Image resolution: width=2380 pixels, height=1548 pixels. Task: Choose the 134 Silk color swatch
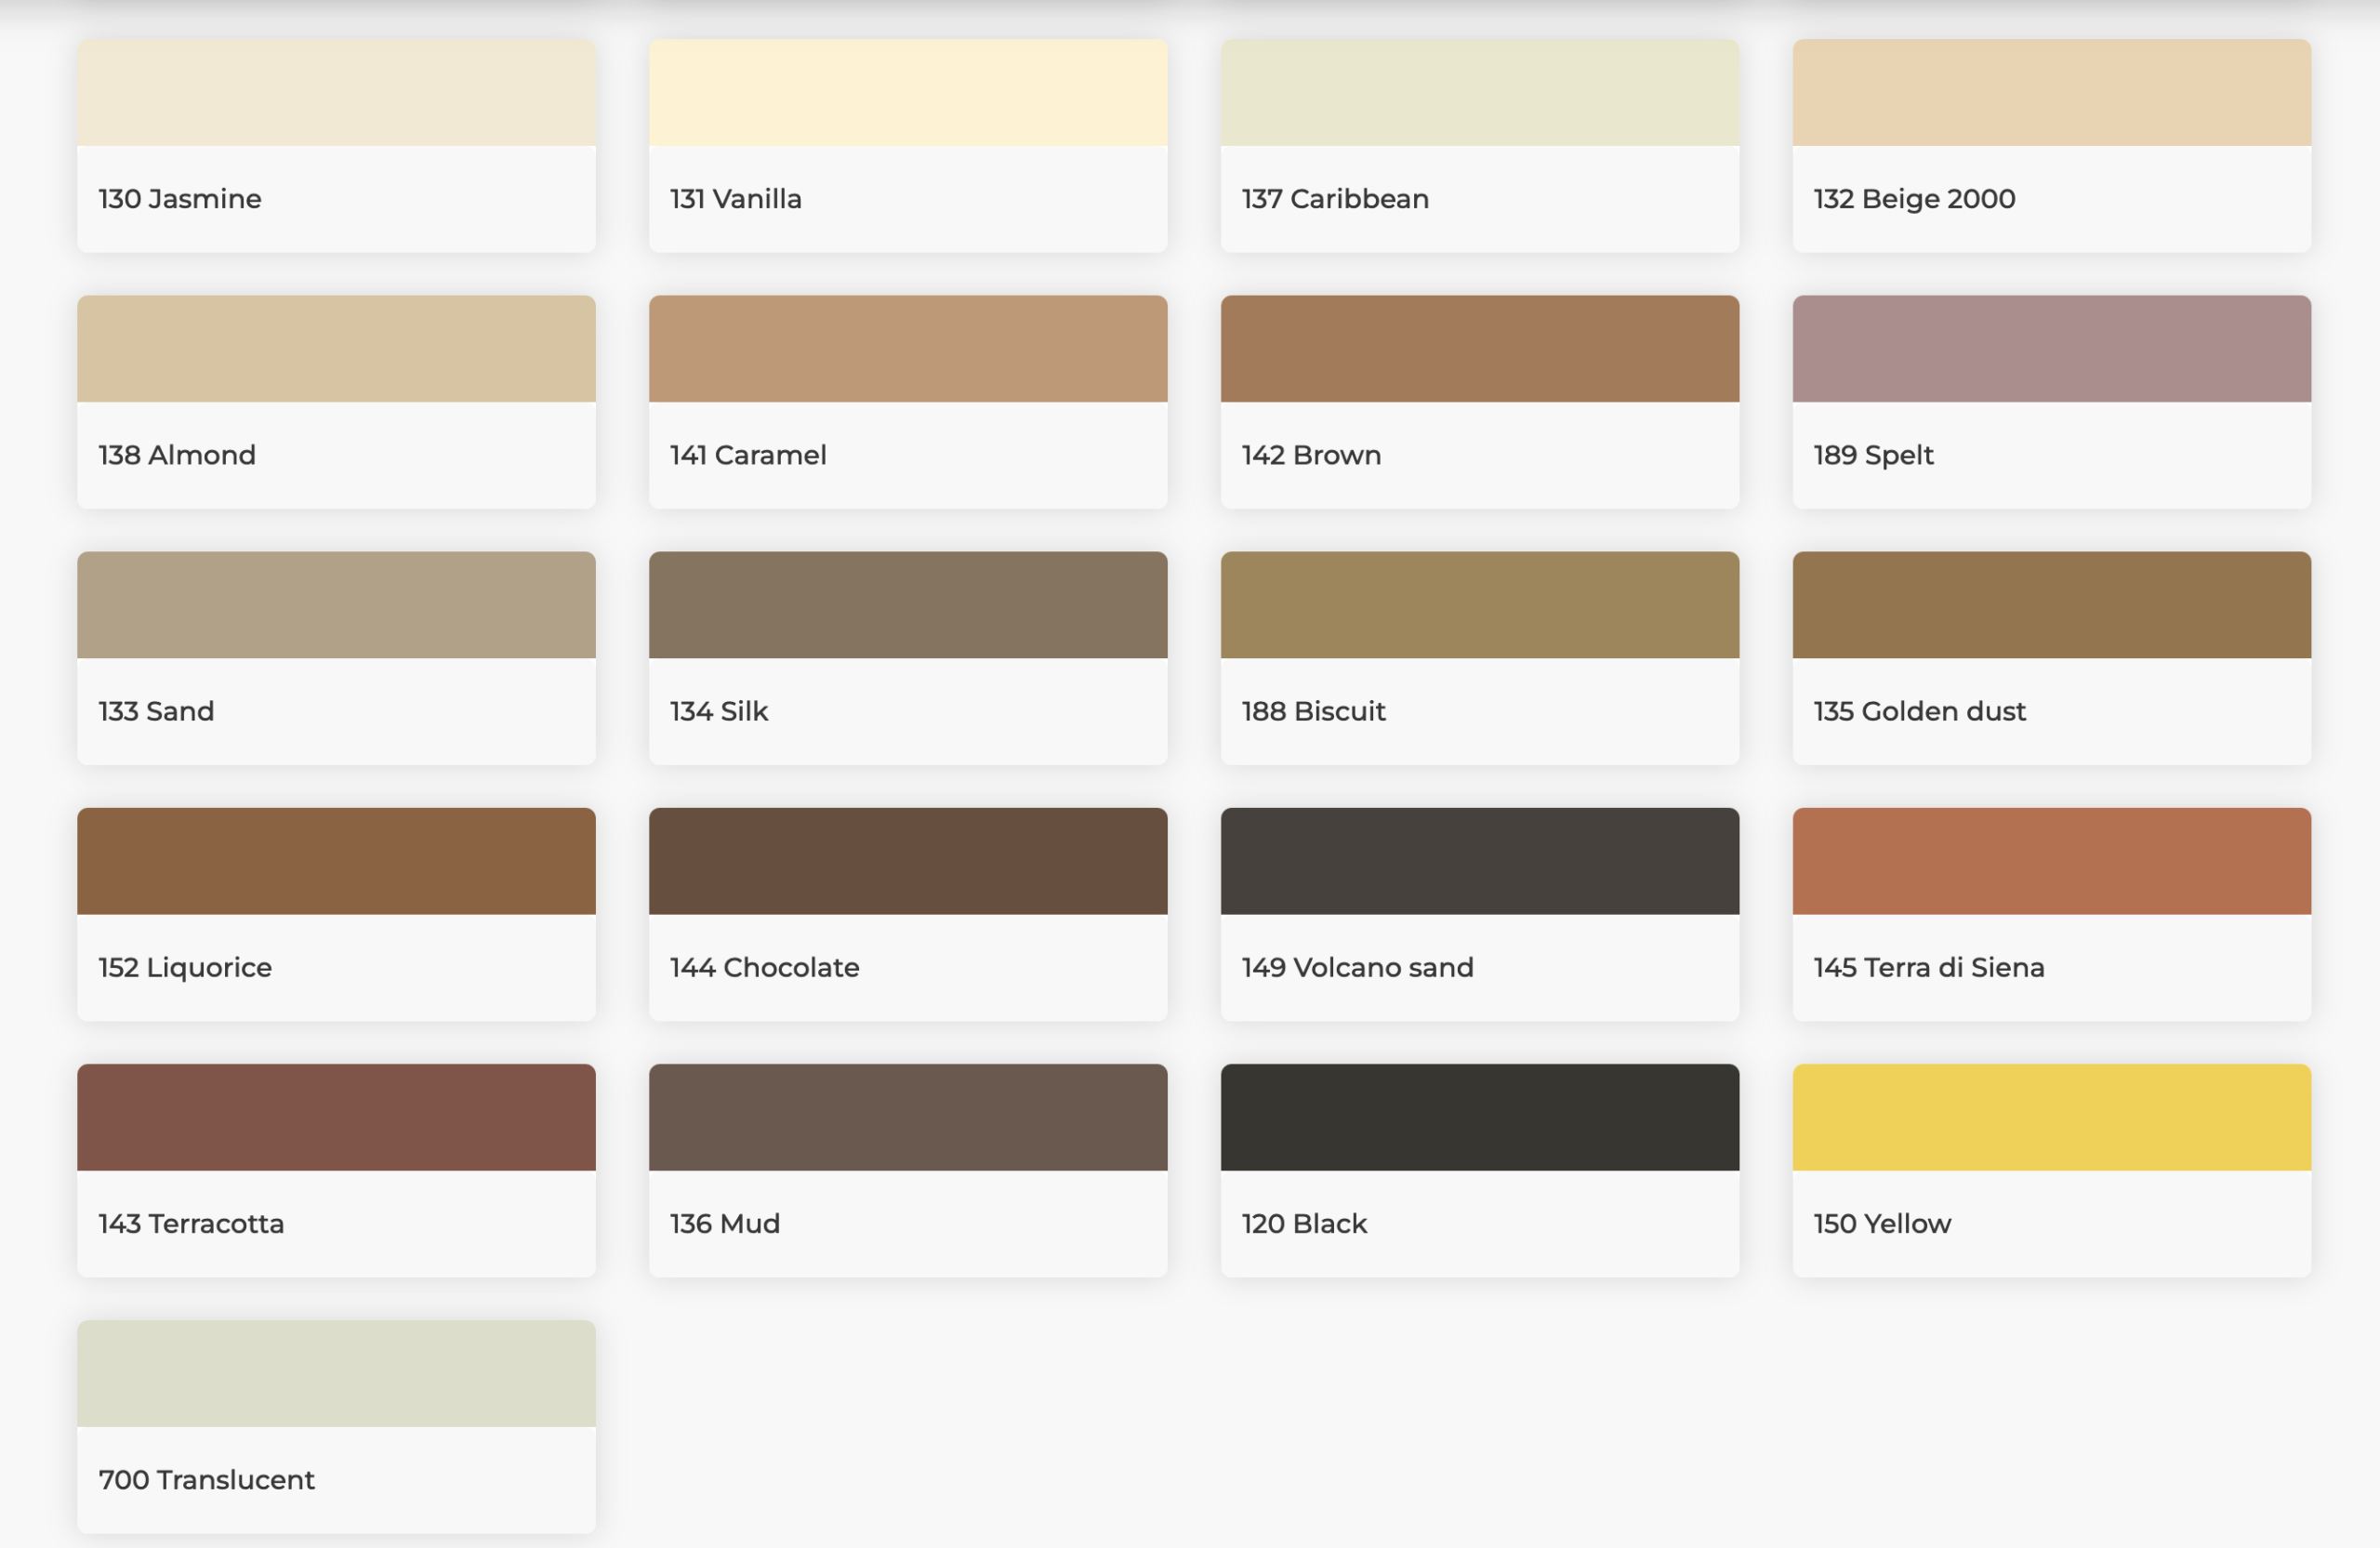(908, 605)
